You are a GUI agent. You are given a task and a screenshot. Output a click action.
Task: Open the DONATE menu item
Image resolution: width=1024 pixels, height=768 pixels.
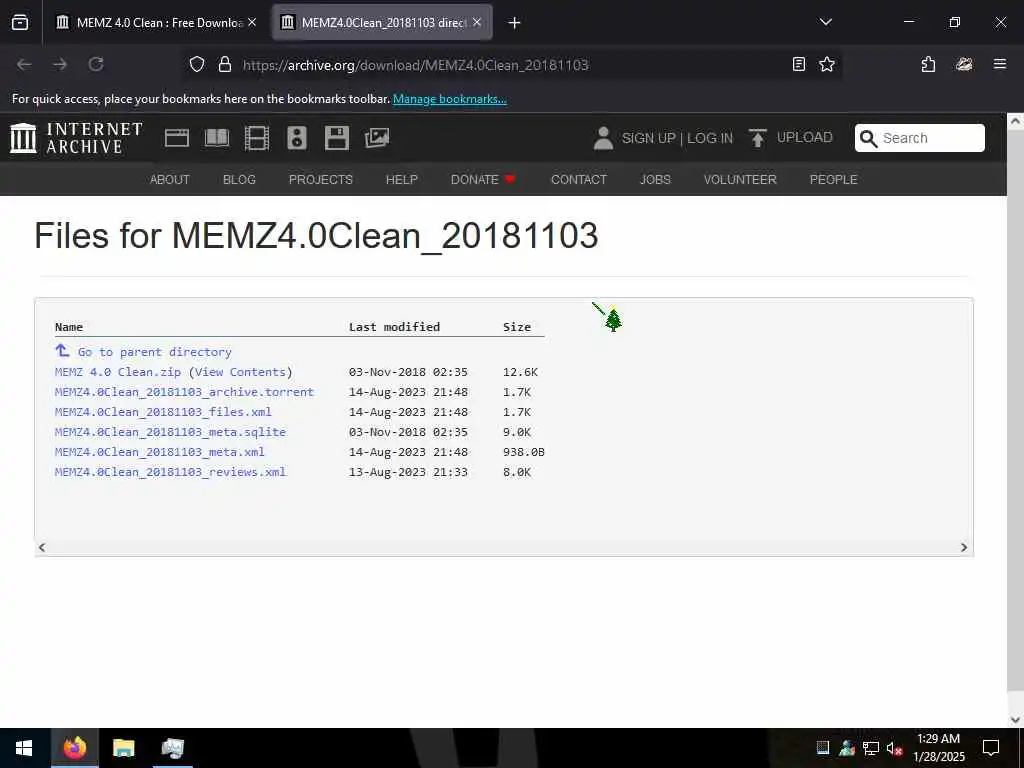[x=483, y=180]
